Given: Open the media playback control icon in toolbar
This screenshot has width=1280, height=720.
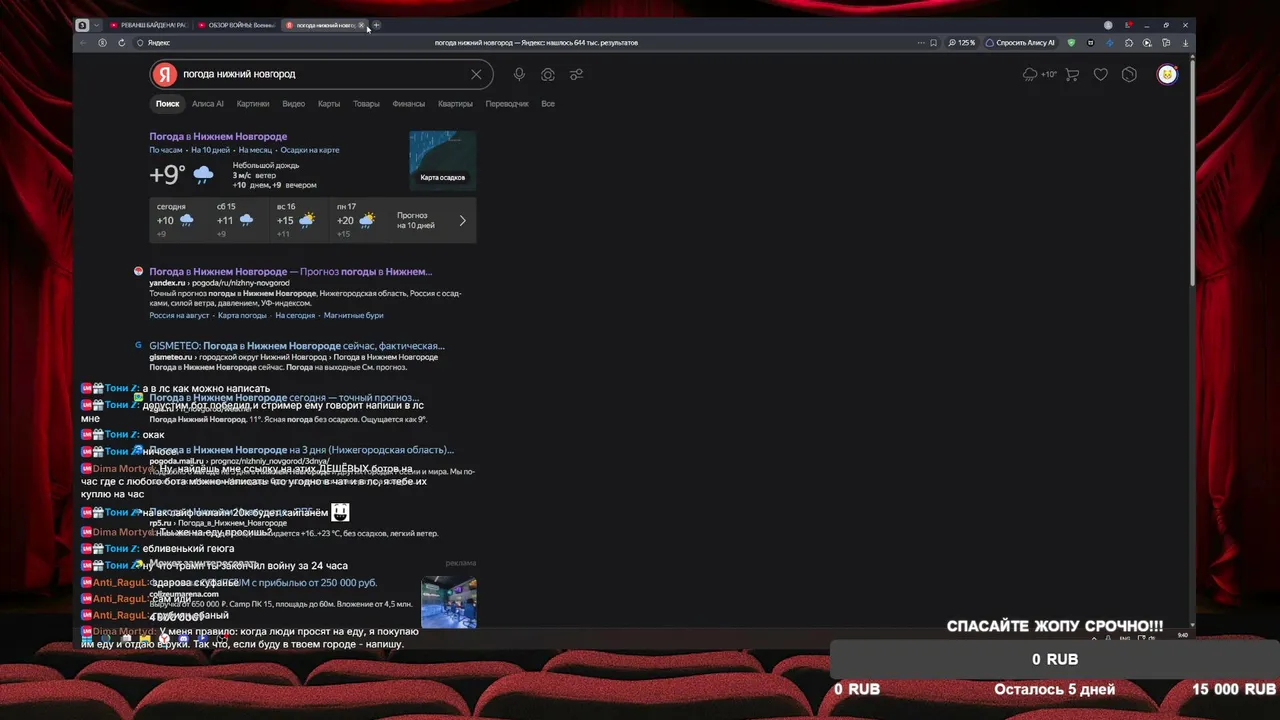Looking at the screenshot, I should point(1147,43).
